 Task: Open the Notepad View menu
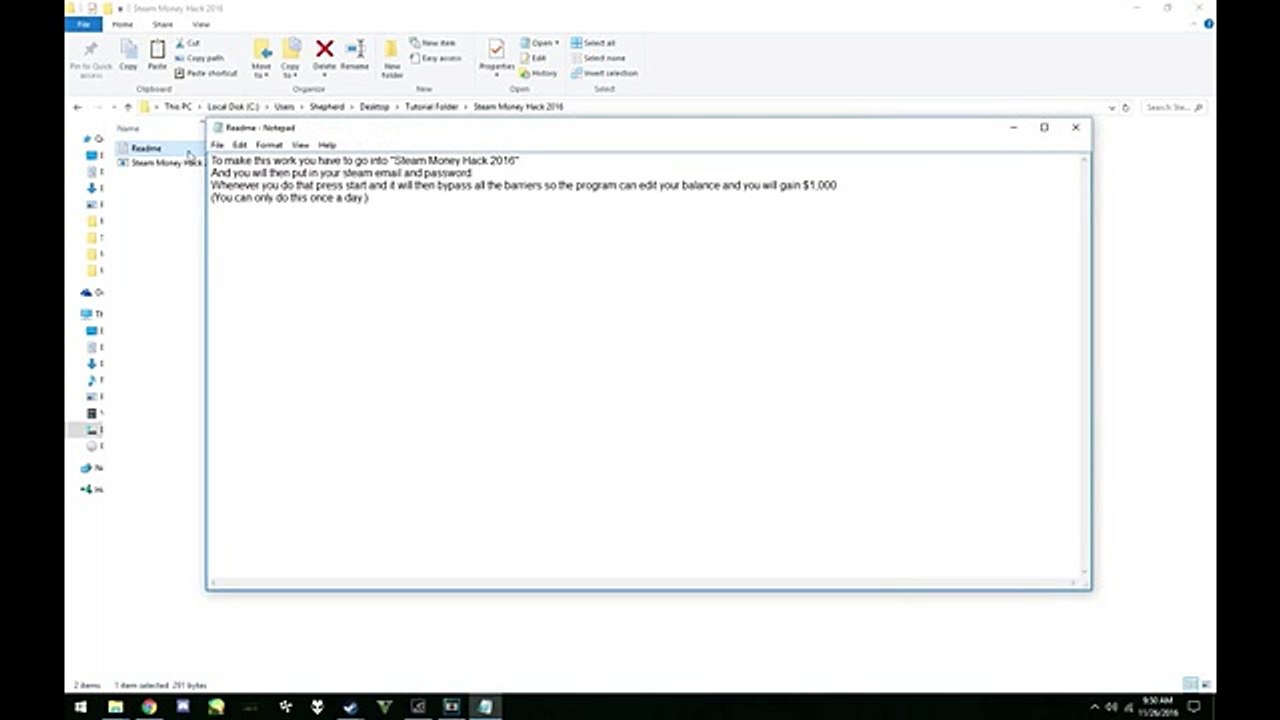point(300,145)
